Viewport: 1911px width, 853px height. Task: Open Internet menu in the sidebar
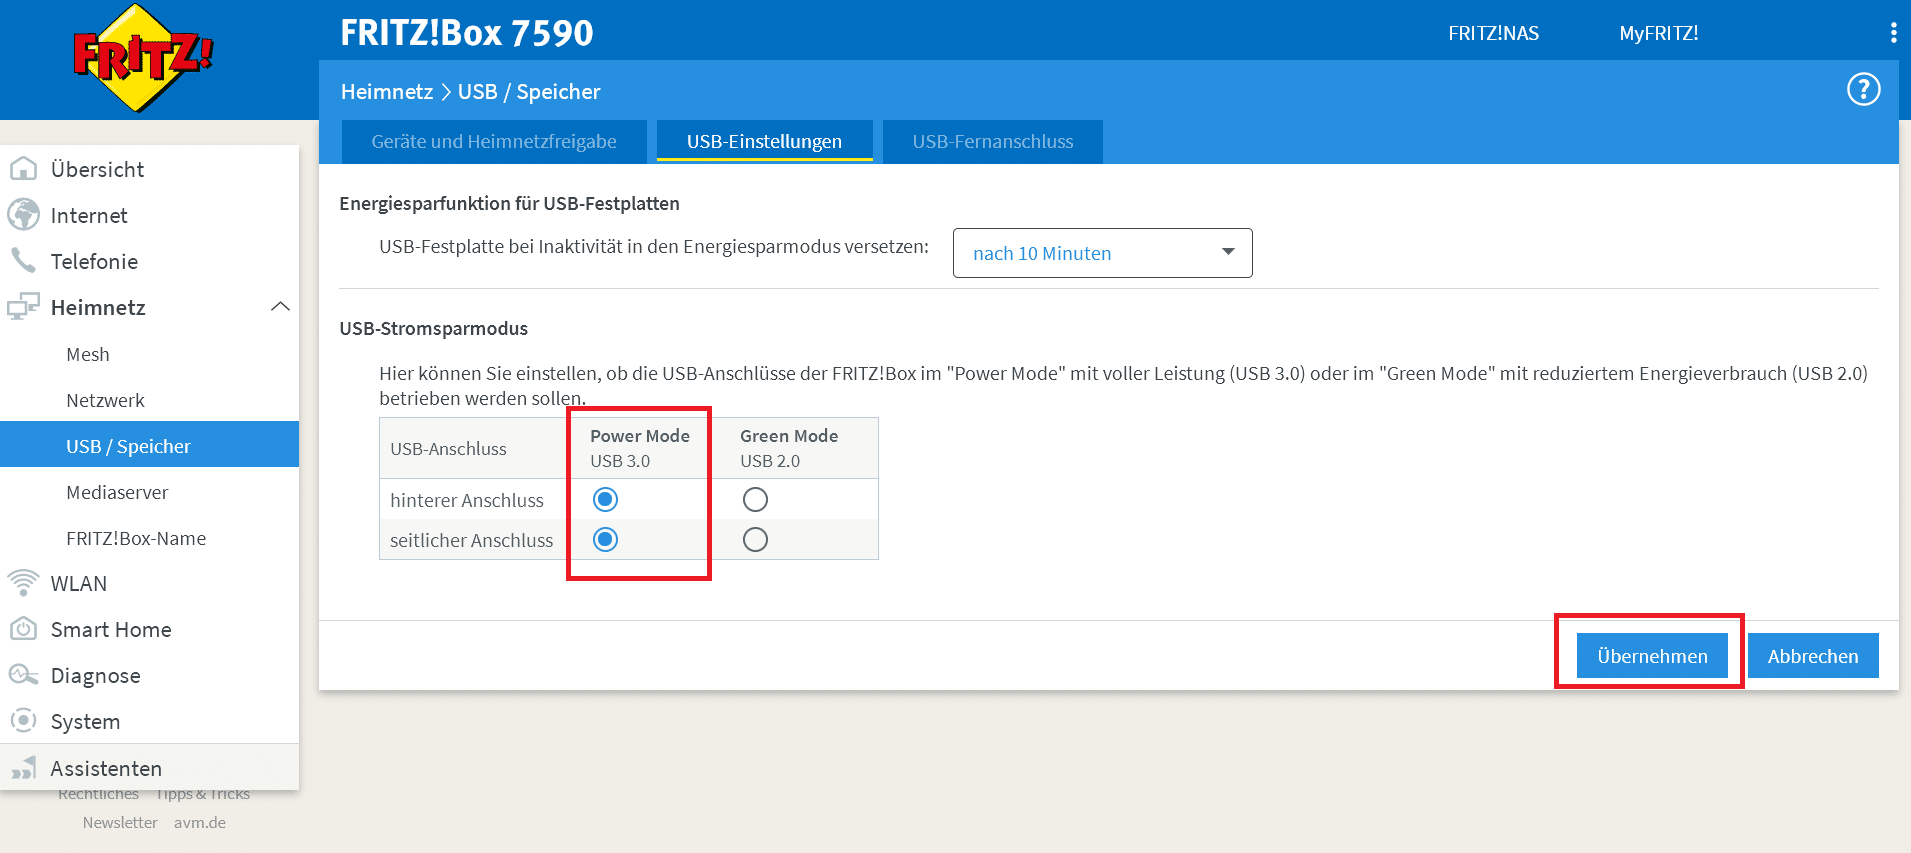(x=150, y=215)
